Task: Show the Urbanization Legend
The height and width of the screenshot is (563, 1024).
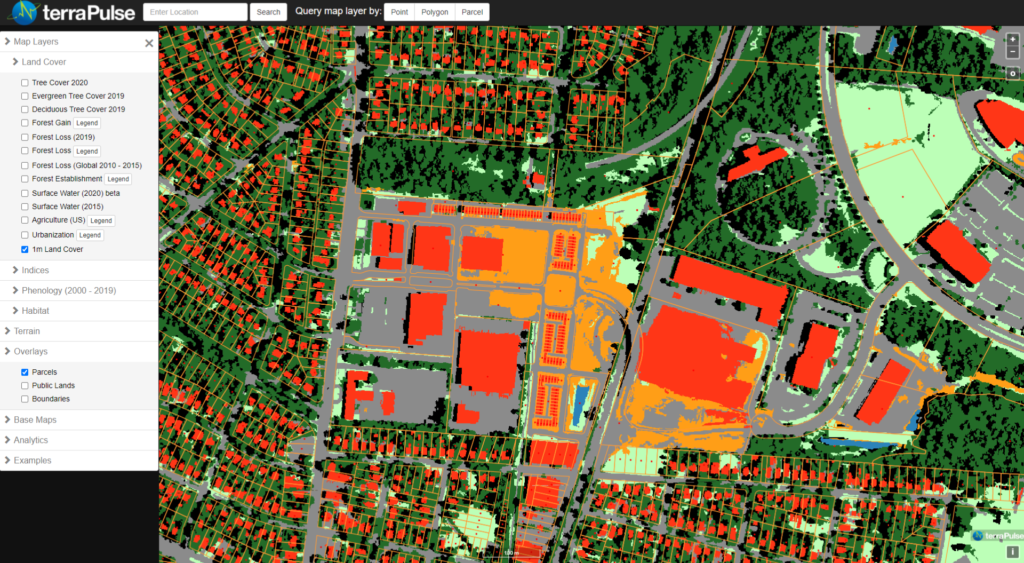Action: (x=90, y=235)
